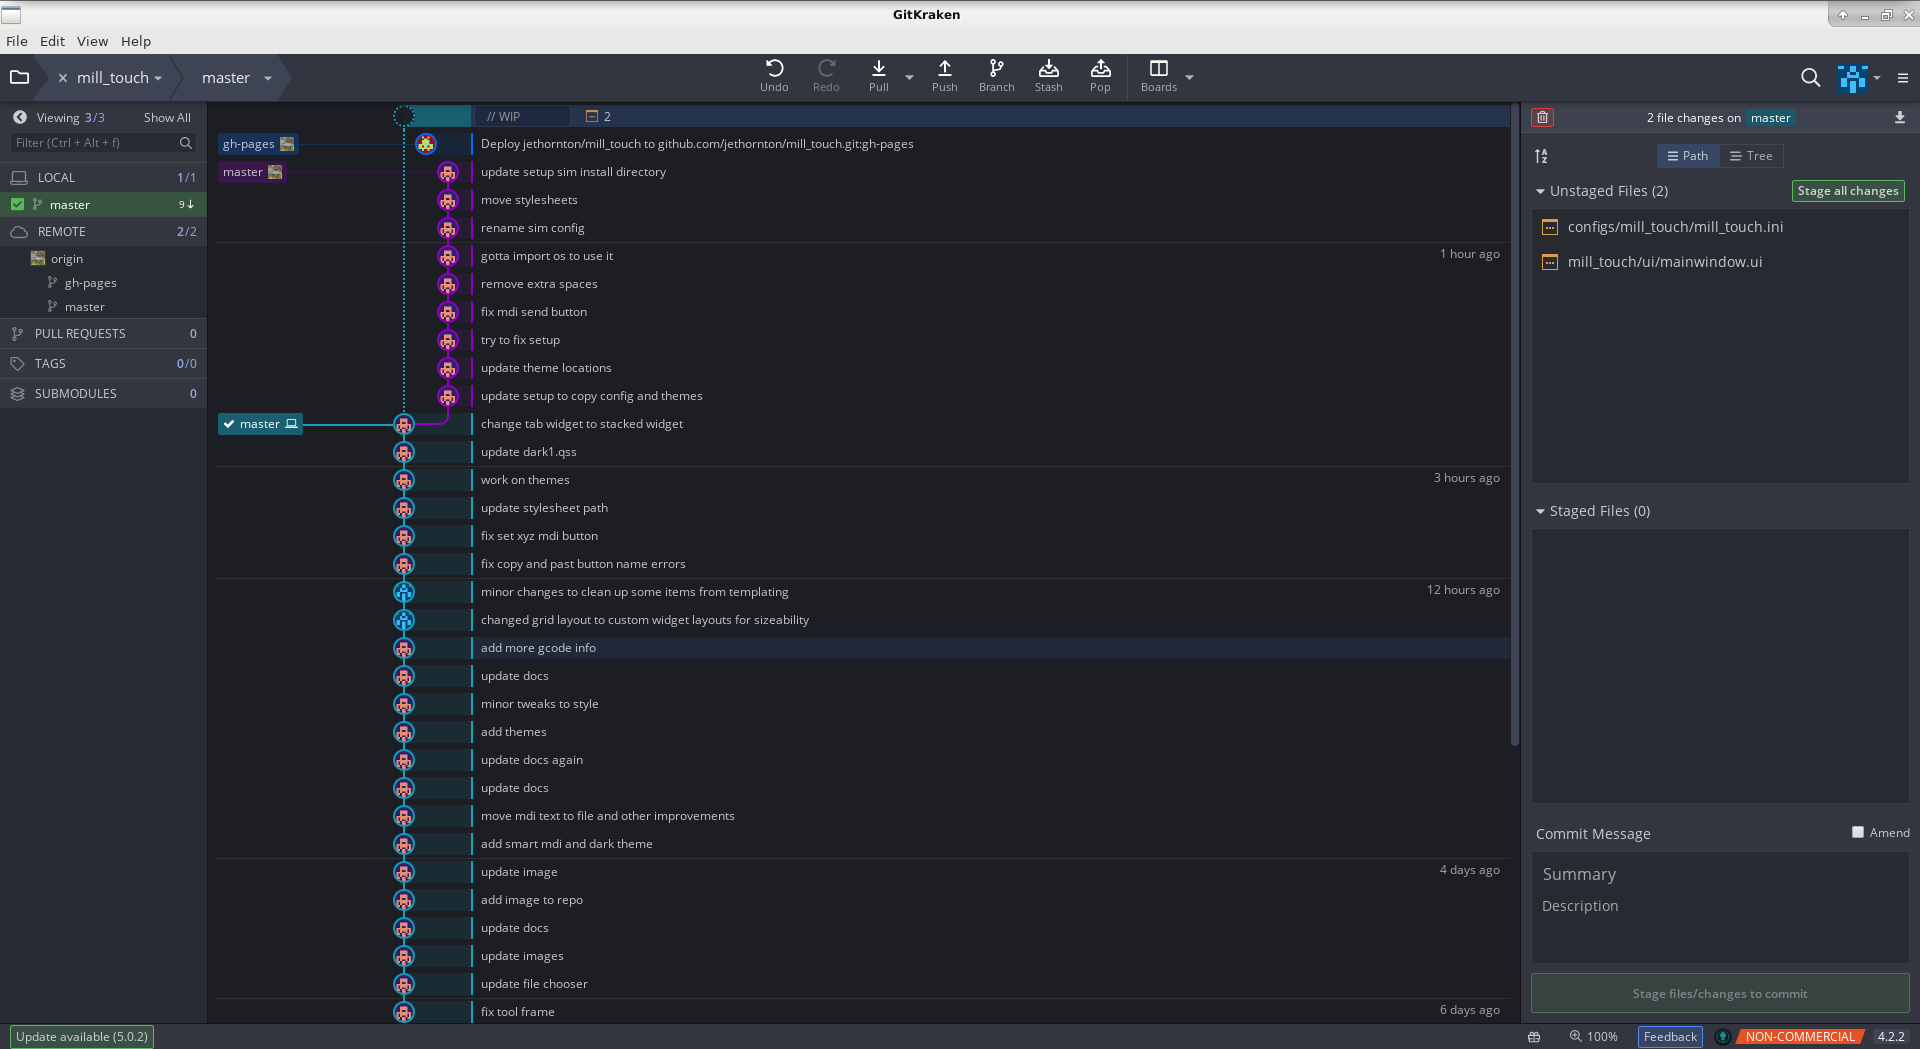Open the search magnifier in top bar
This screenshot has height=1049, width=1920.
[1810, 78]
